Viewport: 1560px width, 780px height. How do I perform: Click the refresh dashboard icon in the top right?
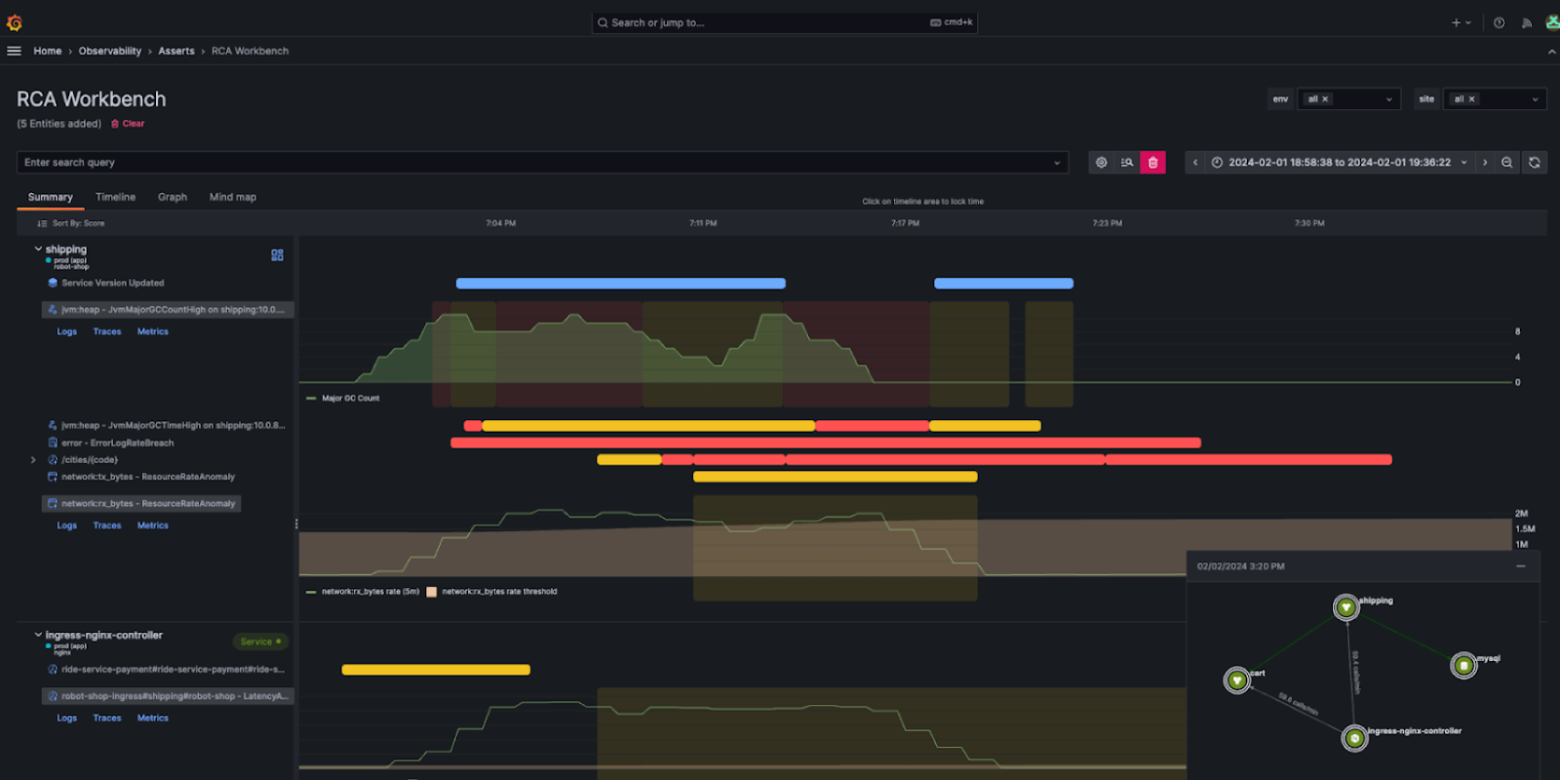[1536, 162]
